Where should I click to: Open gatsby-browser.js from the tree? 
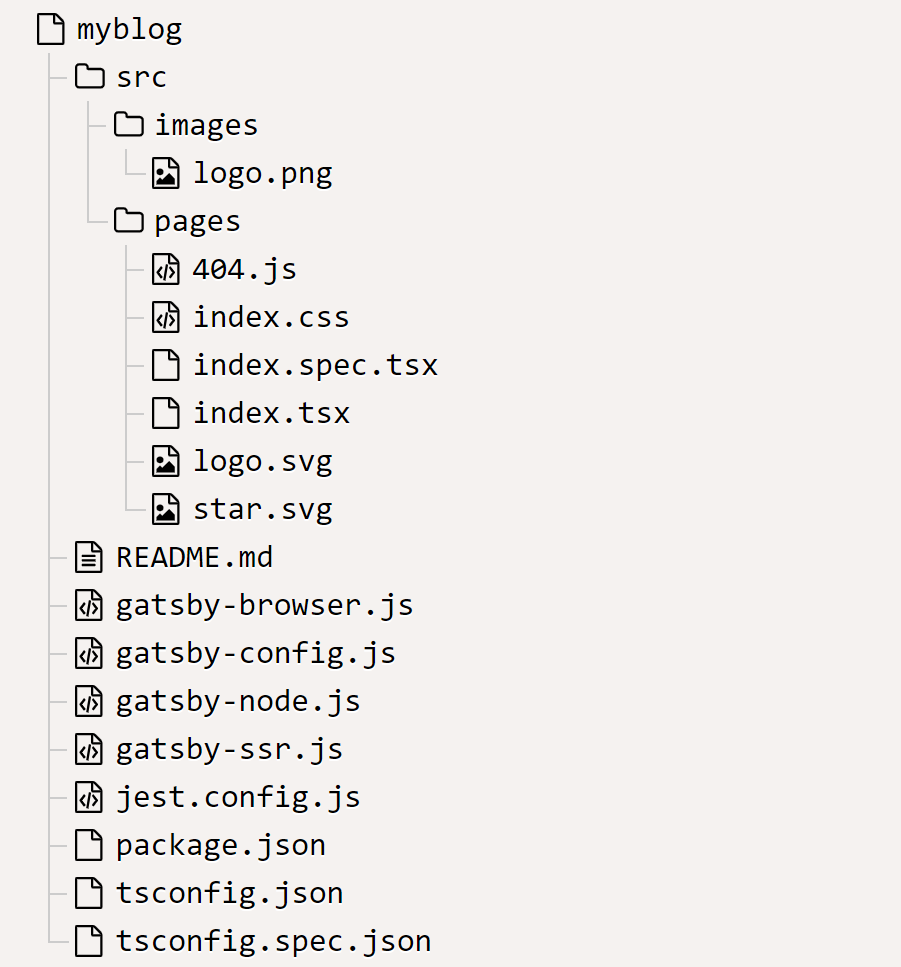265,606
